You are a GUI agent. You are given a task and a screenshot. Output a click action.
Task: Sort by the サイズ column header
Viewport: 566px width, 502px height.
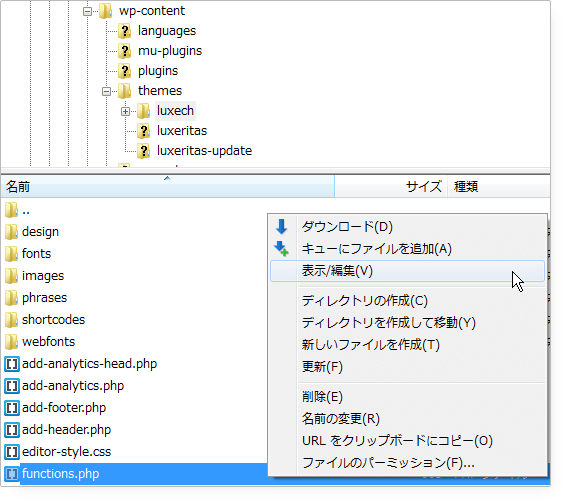(x=391, y=187)
